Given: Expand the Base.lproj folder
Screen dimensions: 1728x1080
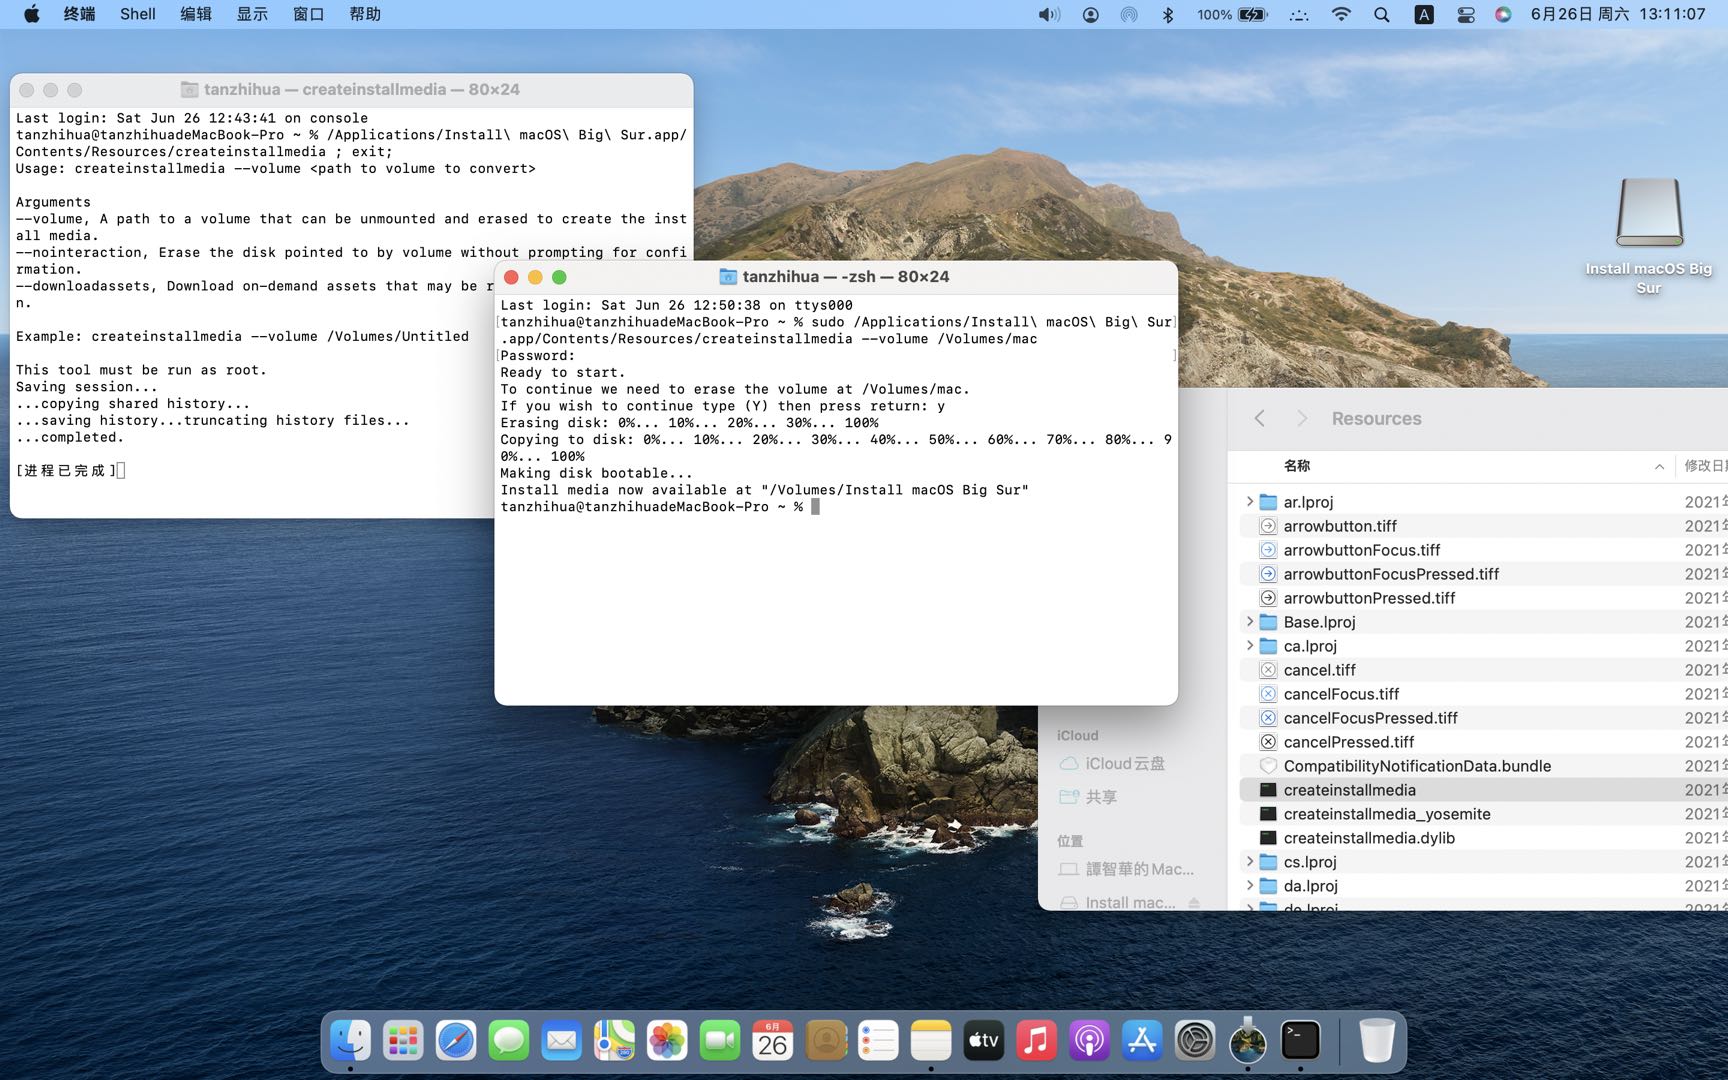Looking at the screenshot, I should 1249,621.
